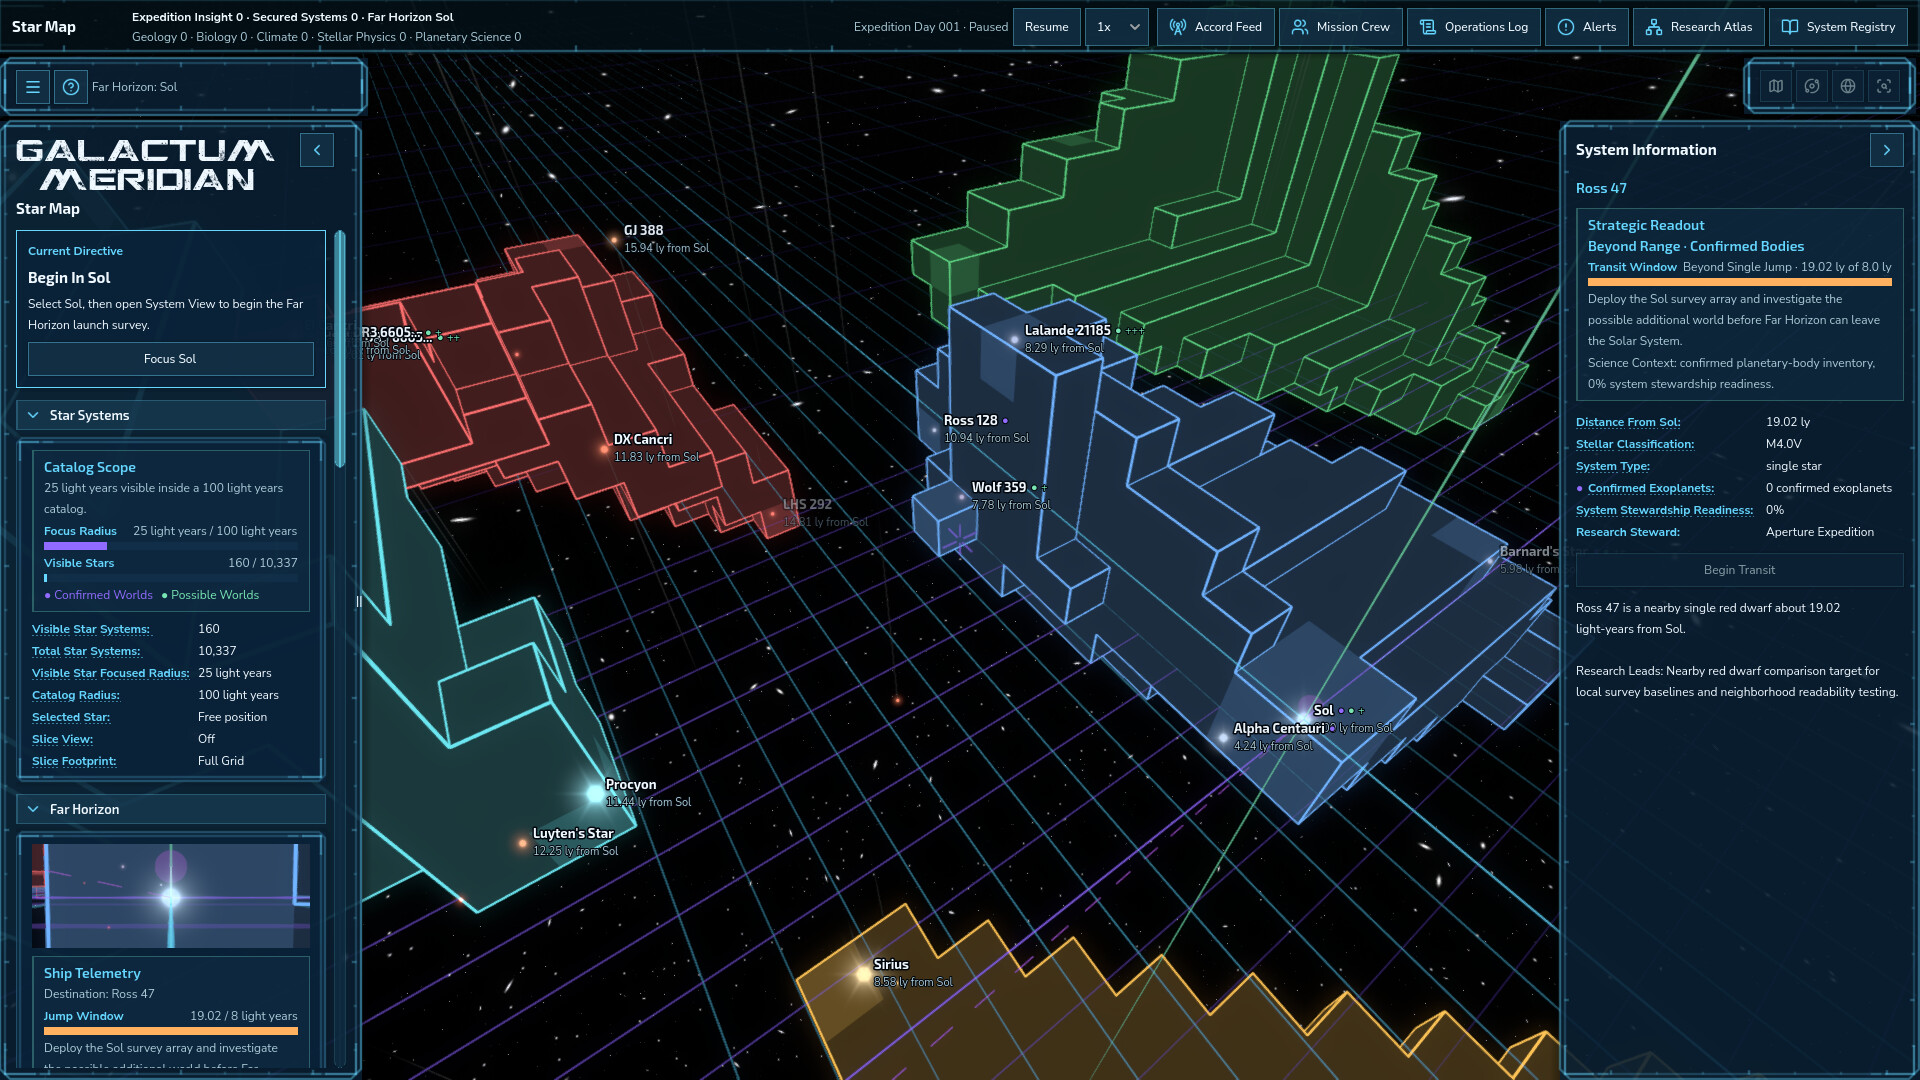Select the Sirius star on map
Screen dimensions: 1920x1080
coord(864,973)
